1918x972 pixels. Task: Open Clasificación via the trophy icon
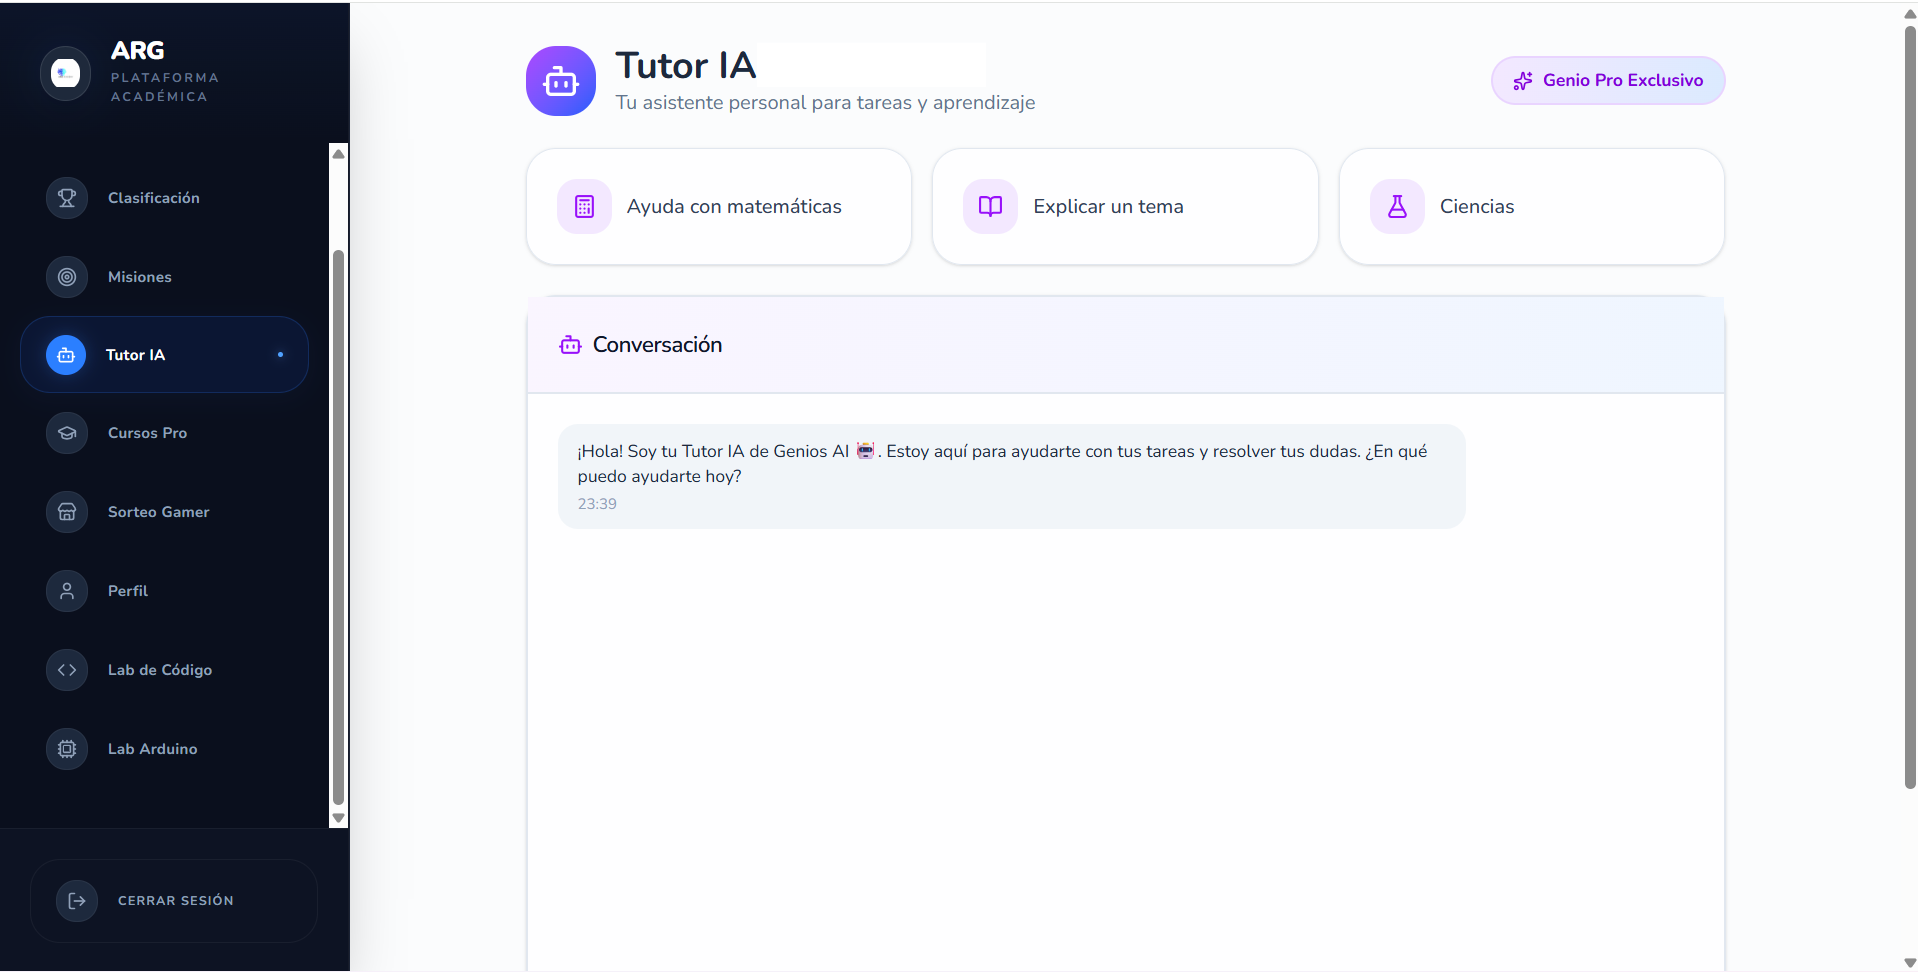click(x=66, y=197)
